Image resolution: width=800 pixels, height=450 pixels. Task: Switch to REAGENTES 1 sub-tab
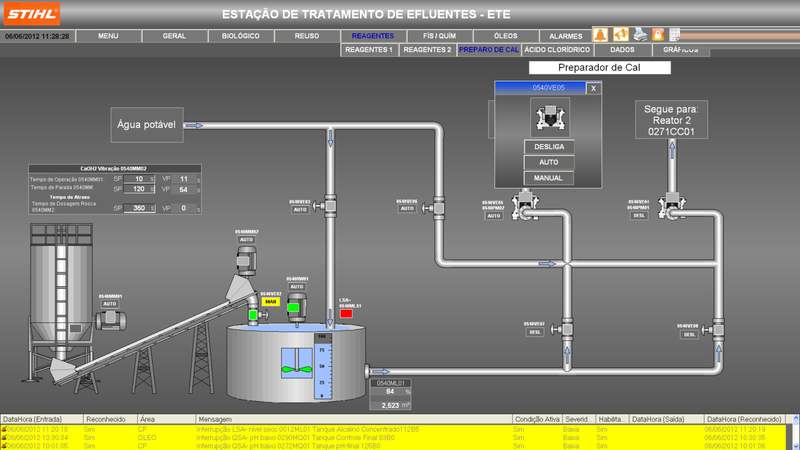pos(369,50)
